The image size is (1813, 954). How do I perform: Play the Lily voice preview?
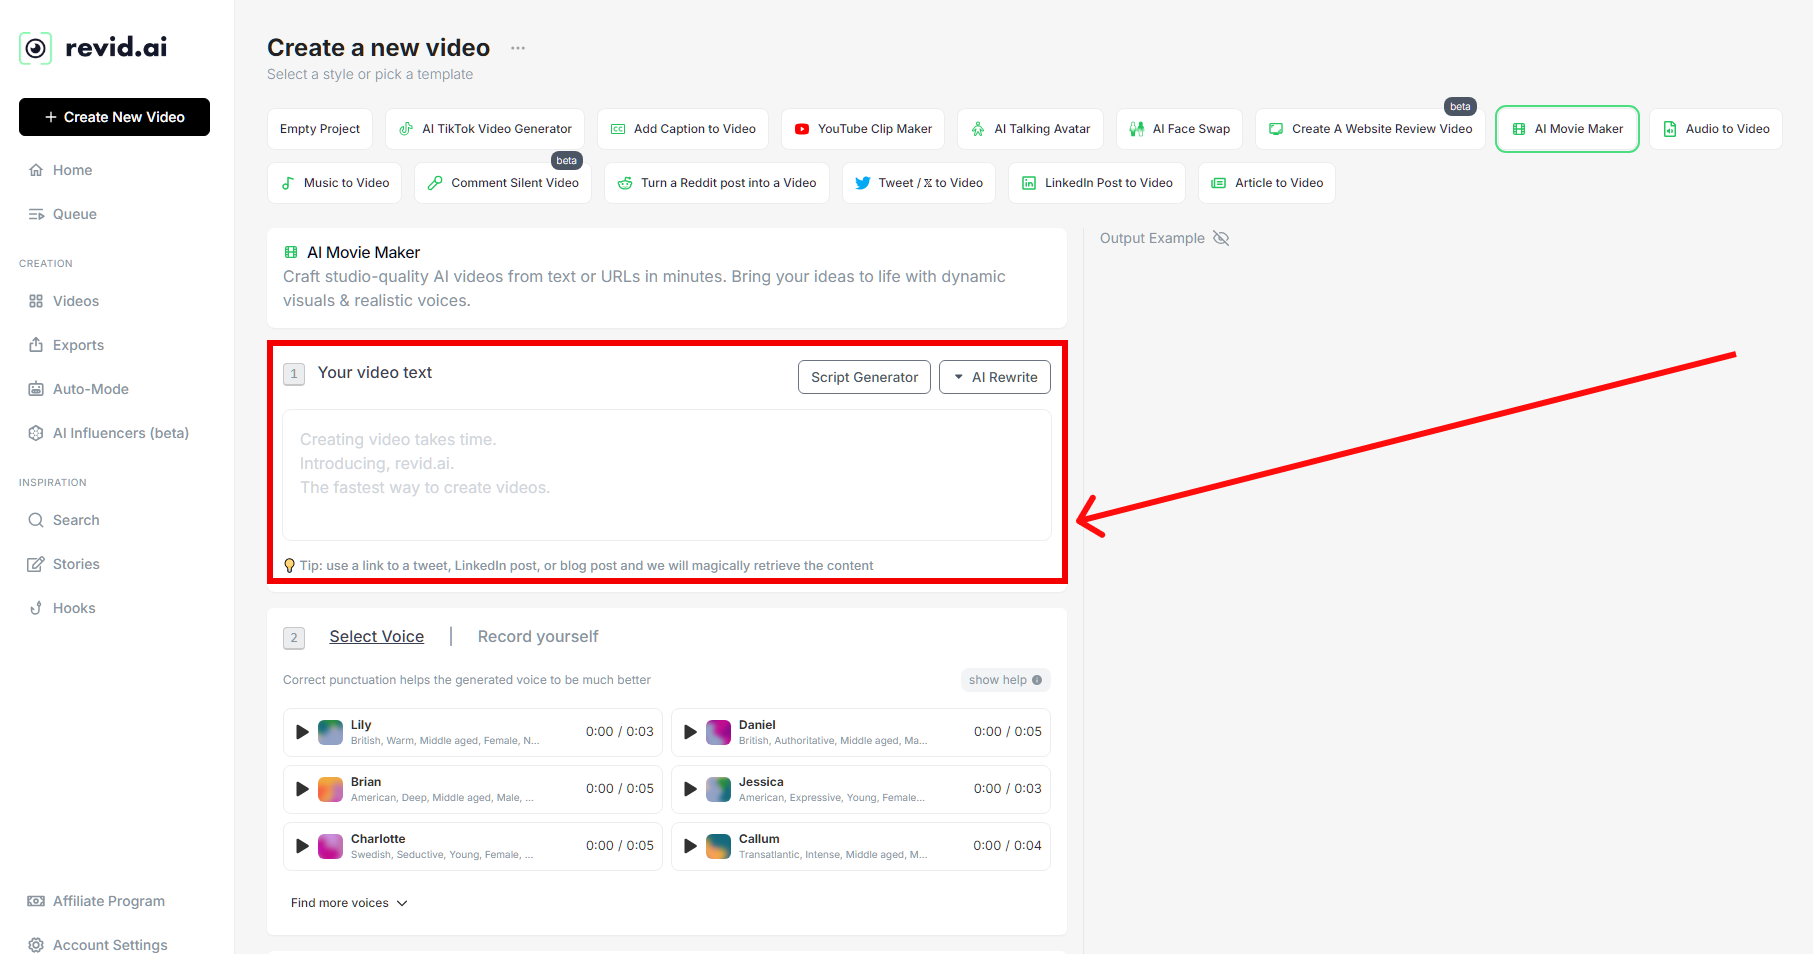(x=302, y=732)
